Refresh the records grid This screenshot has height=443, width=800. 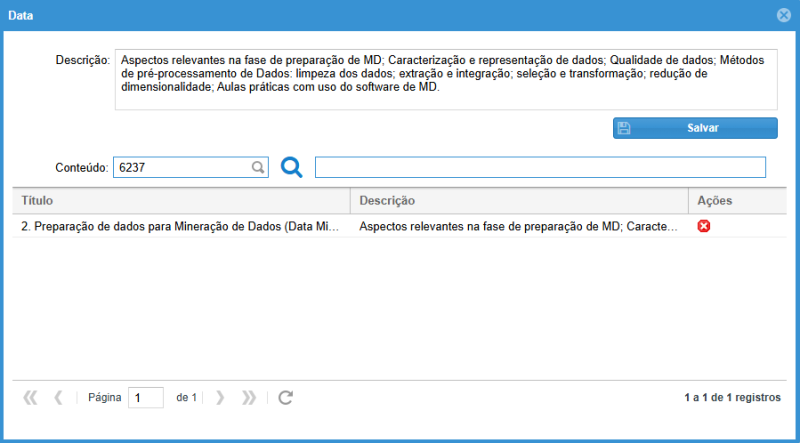pyautogui.click(x=285, y=397)
